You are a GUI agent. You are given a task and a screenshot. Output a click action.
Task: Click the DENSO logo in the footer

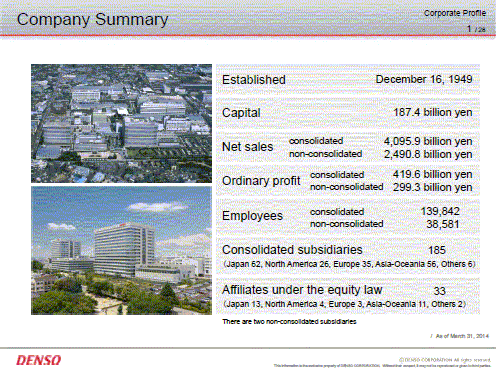(x=39, y=360)
